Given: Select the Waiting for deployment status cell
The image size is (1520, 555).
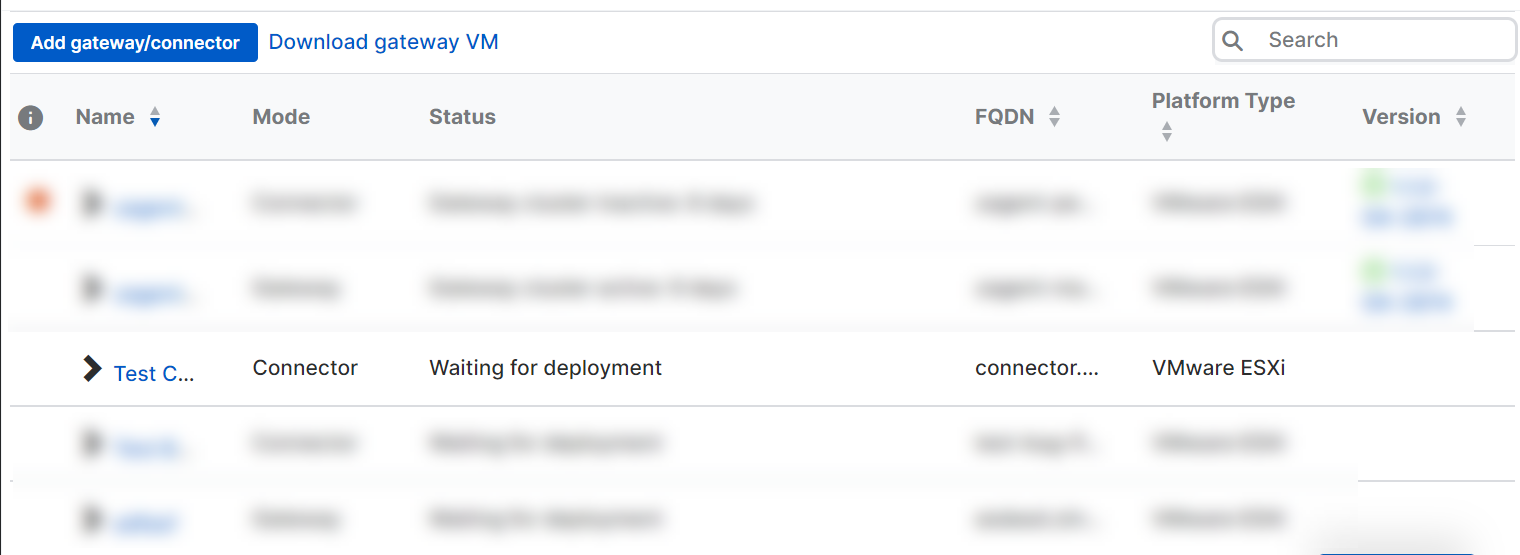Looking at the screenshot, I should (545, 368).
